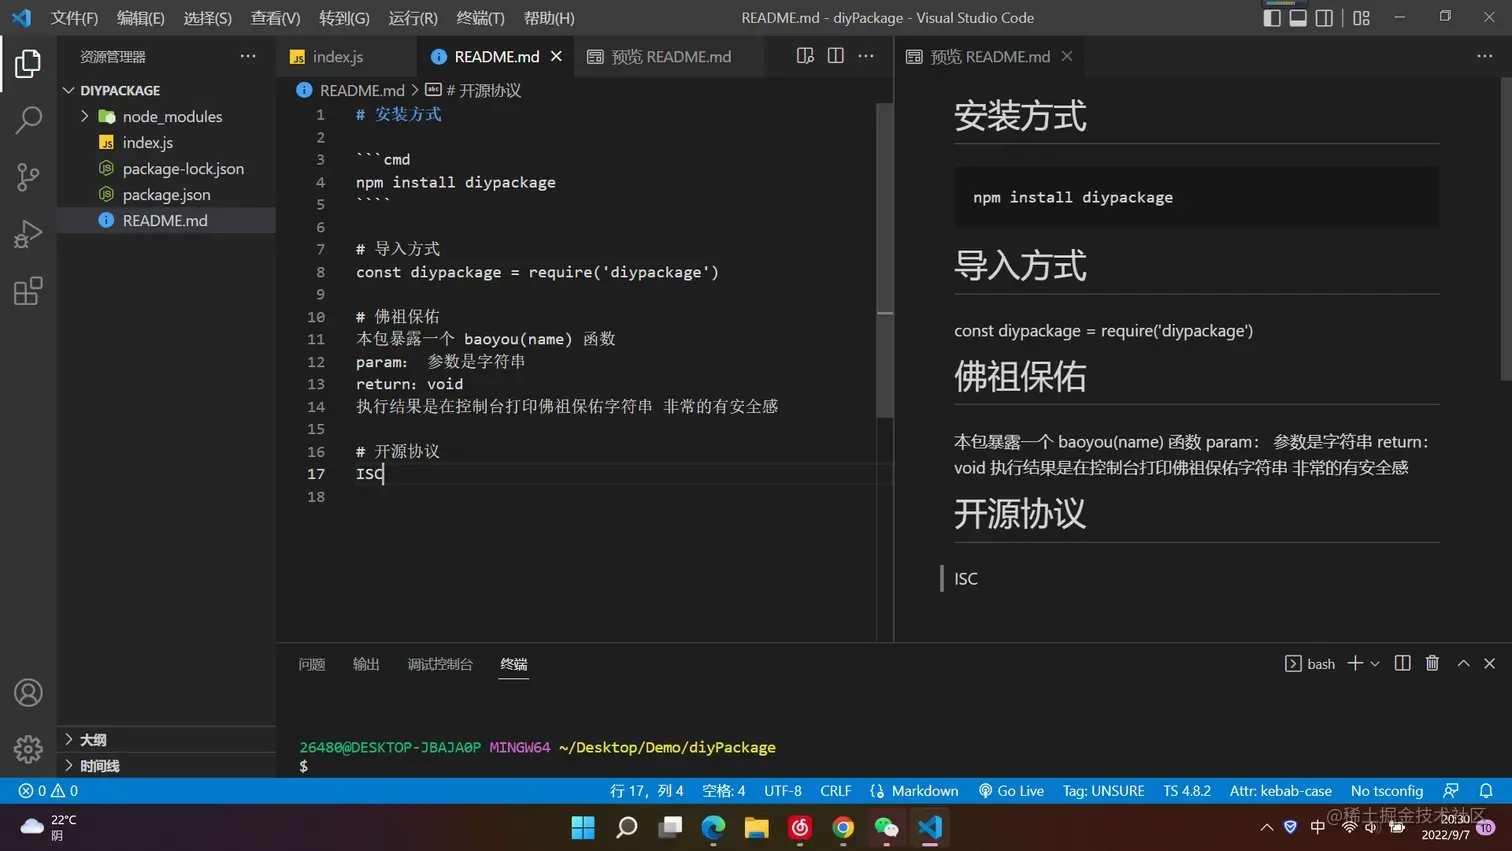Open the 编辑(E) menu
Image resolution: width=1512 pixels, height=851 pixels.
pos(141,18)
